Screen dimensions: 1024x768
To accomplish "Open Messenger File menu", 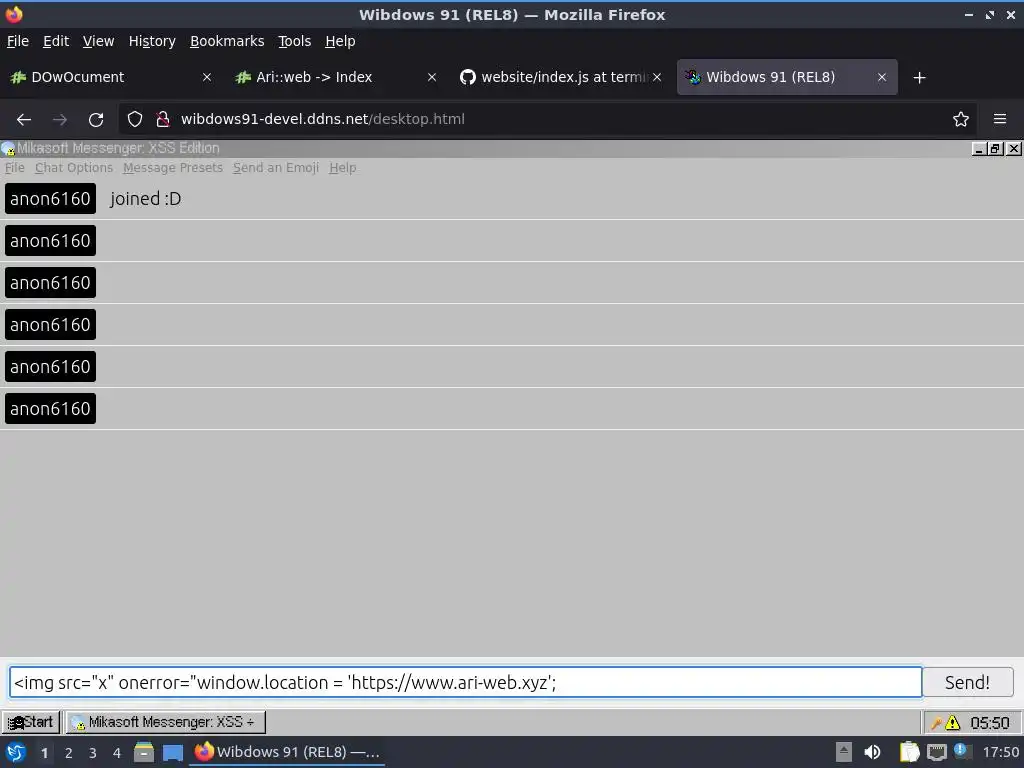I will point(14,168).
